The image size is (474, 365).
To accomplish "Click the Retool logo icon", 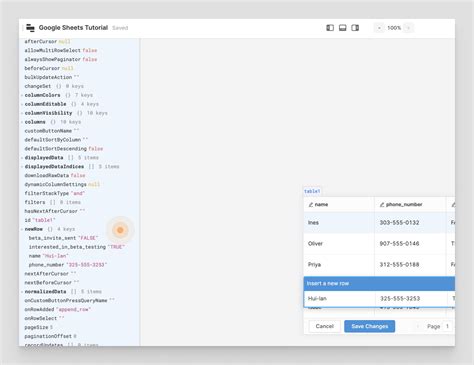I will [30, 28].
